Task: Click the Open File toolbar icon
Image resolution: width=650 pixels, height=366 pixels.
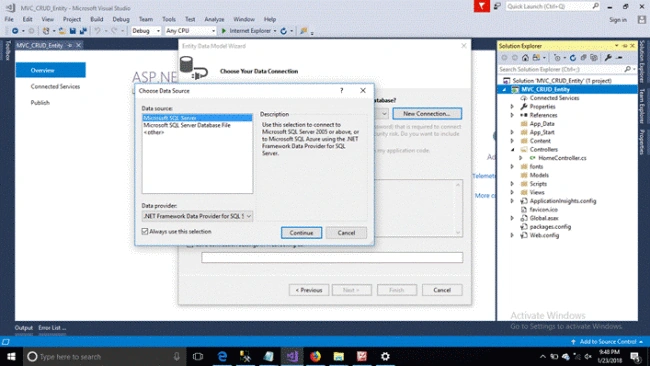Action: click(62, 31)
